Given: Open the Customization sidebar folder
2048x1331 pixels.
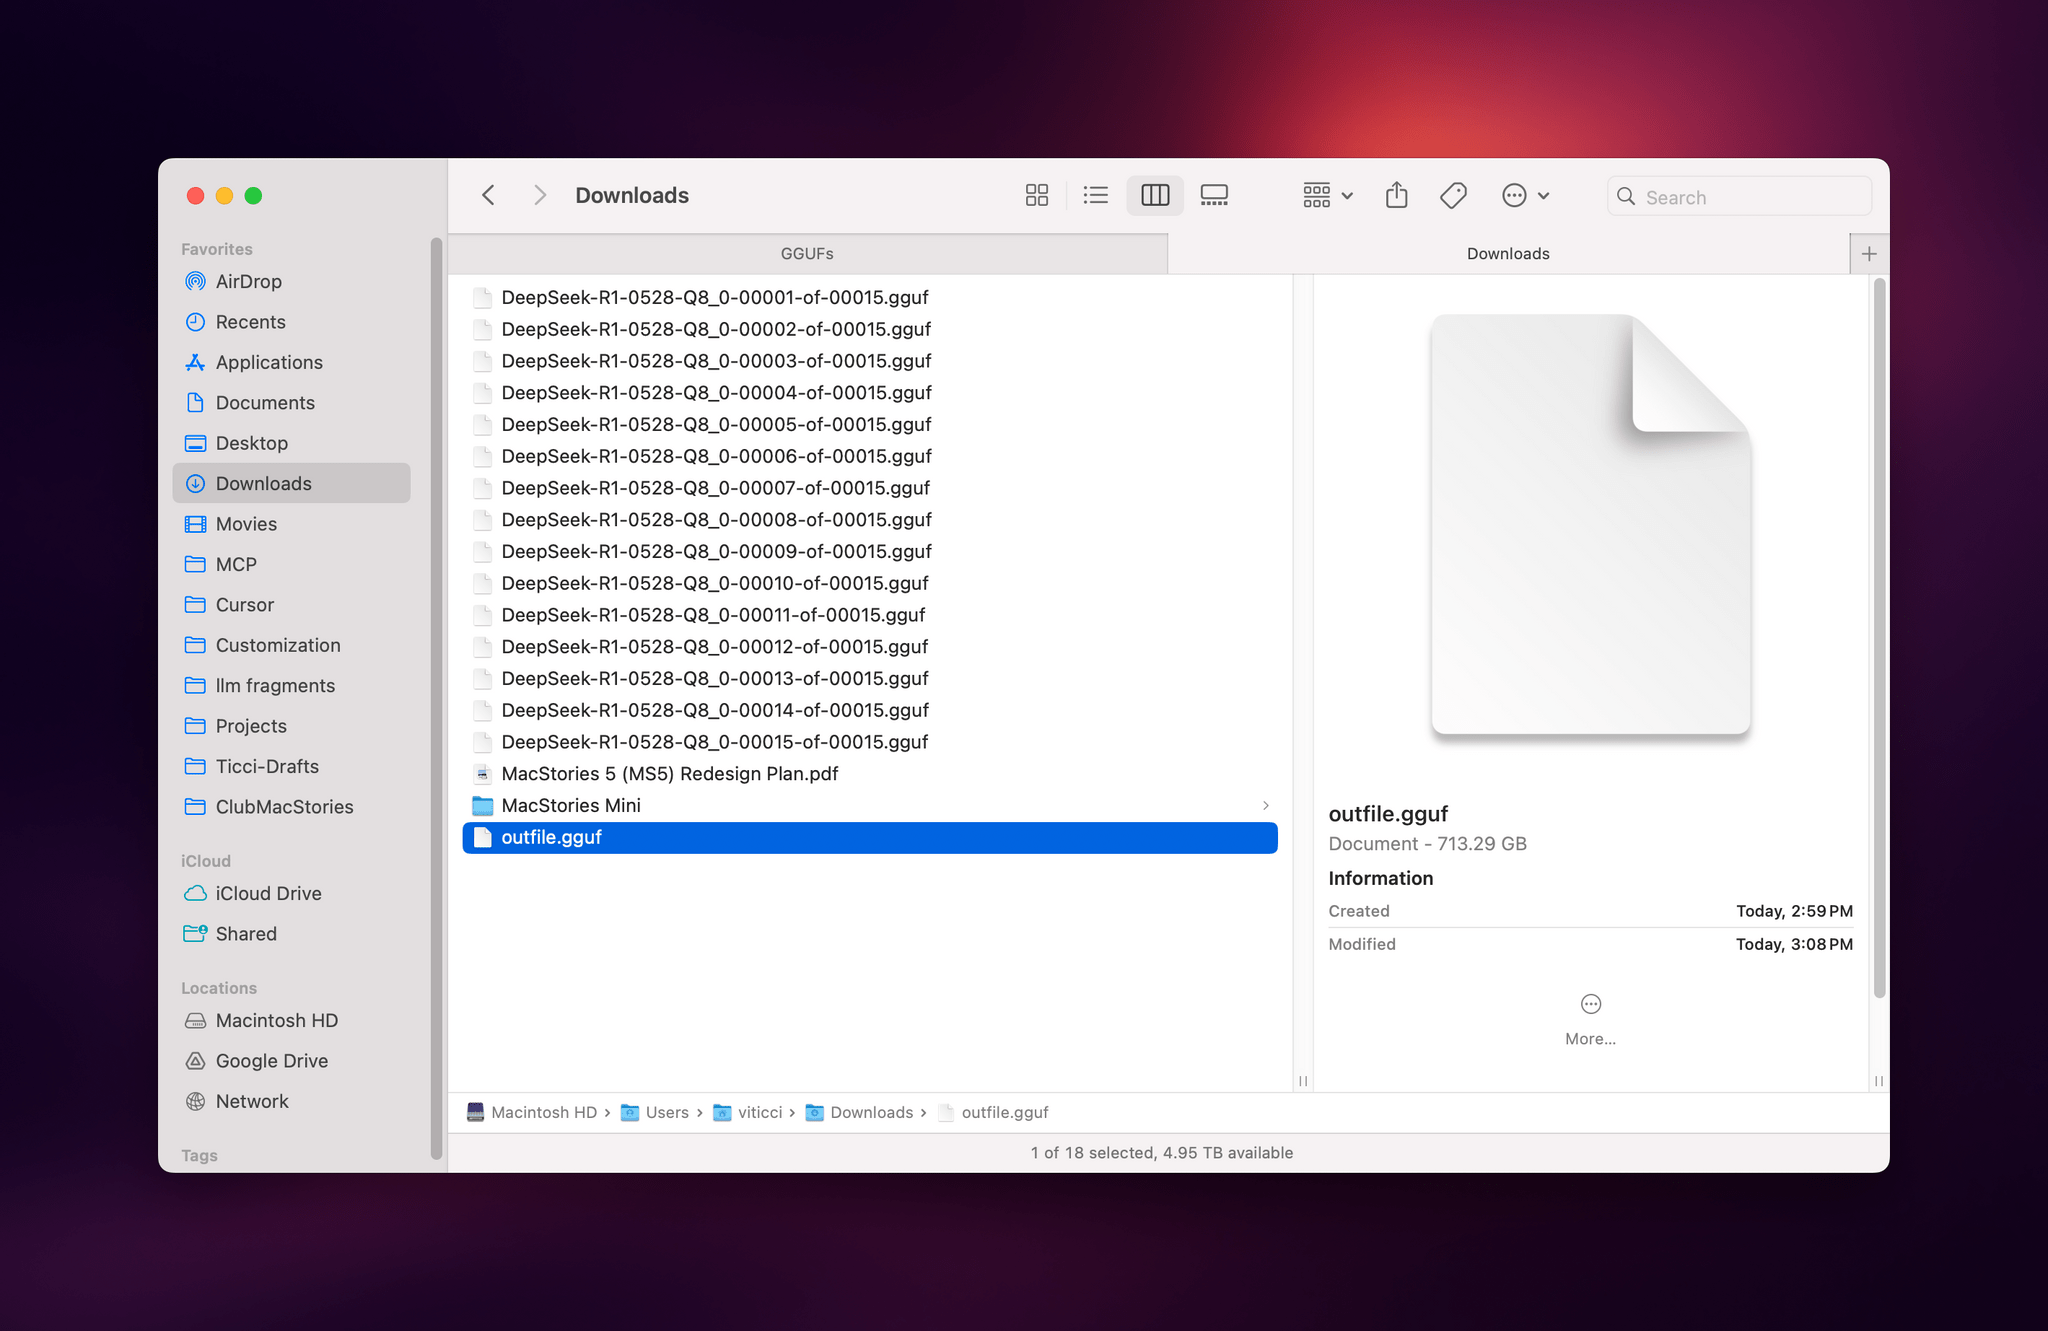Looking at the screenshot, I should click(291, 645).
